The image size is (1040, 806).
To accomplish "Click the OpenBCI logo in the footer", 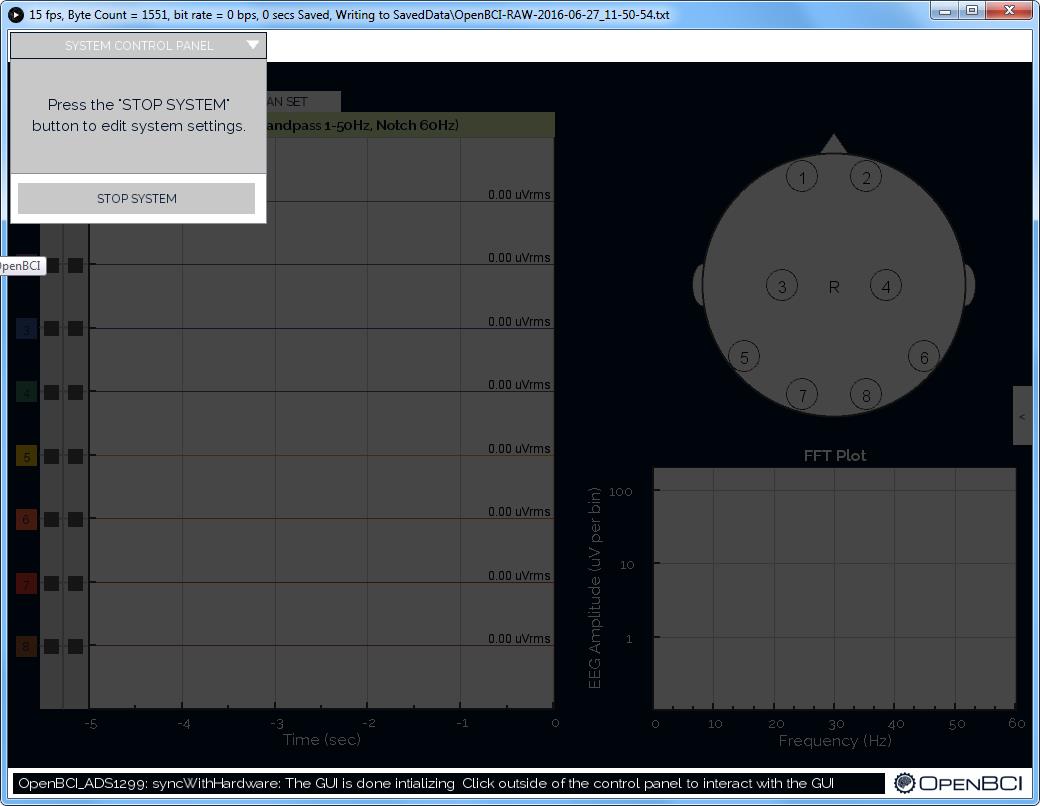I will point(958,783).
